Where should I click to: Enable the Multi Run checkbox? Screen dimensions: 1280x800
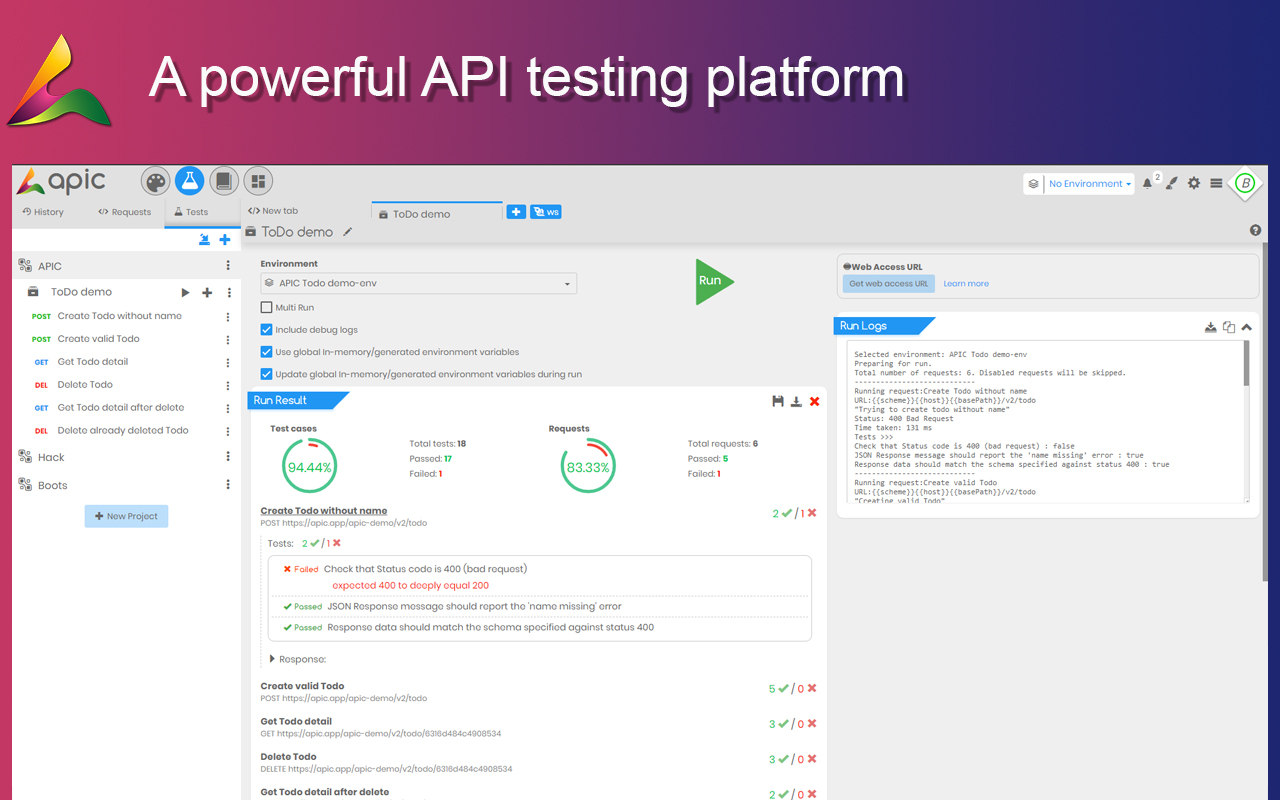(x=266, y=308)
